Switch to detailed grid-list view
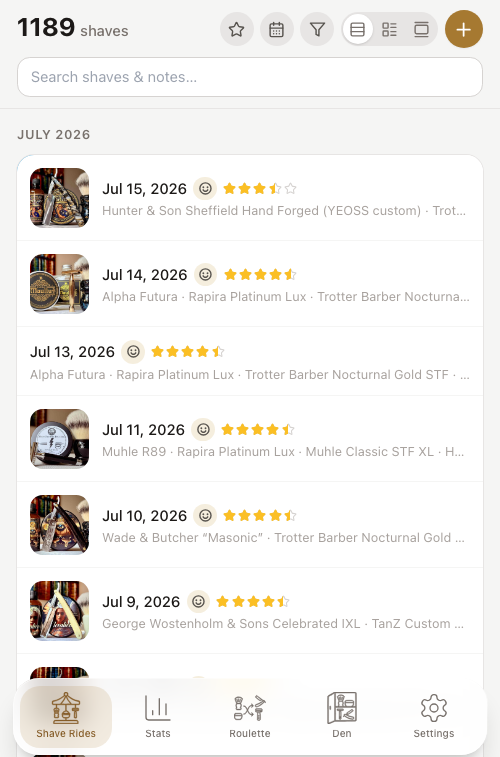This screenshot has width=500, height=757. pos(389,29)
